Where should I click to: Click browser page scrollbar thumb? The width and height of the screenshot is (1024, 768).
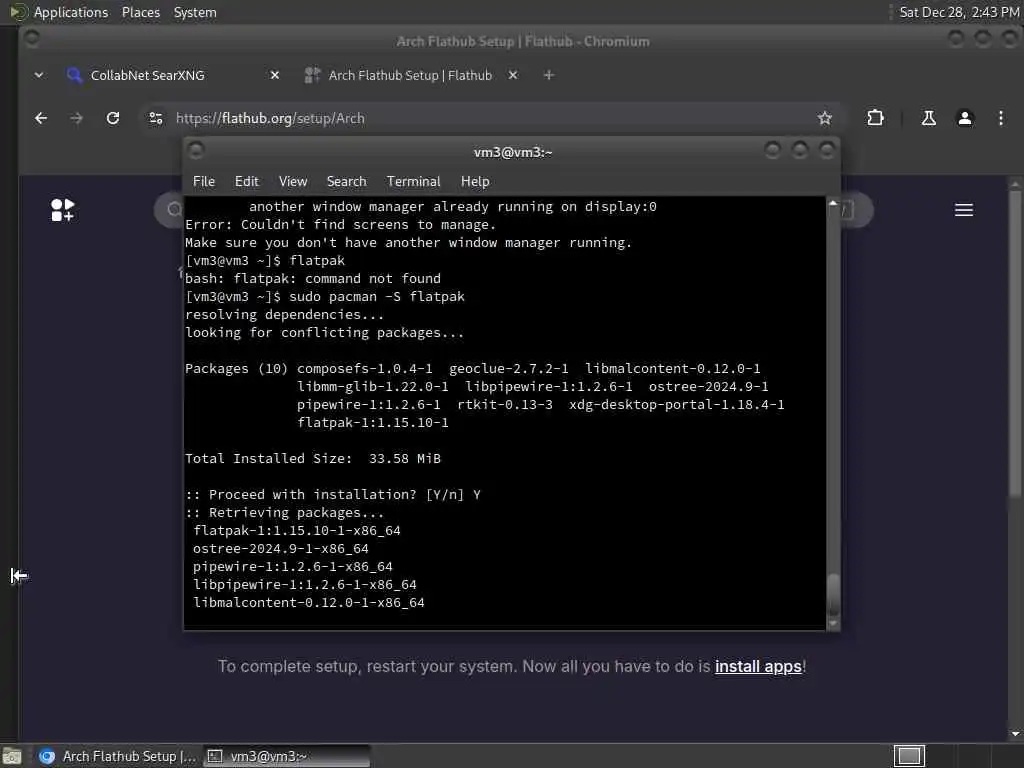tap(1014, 343)
